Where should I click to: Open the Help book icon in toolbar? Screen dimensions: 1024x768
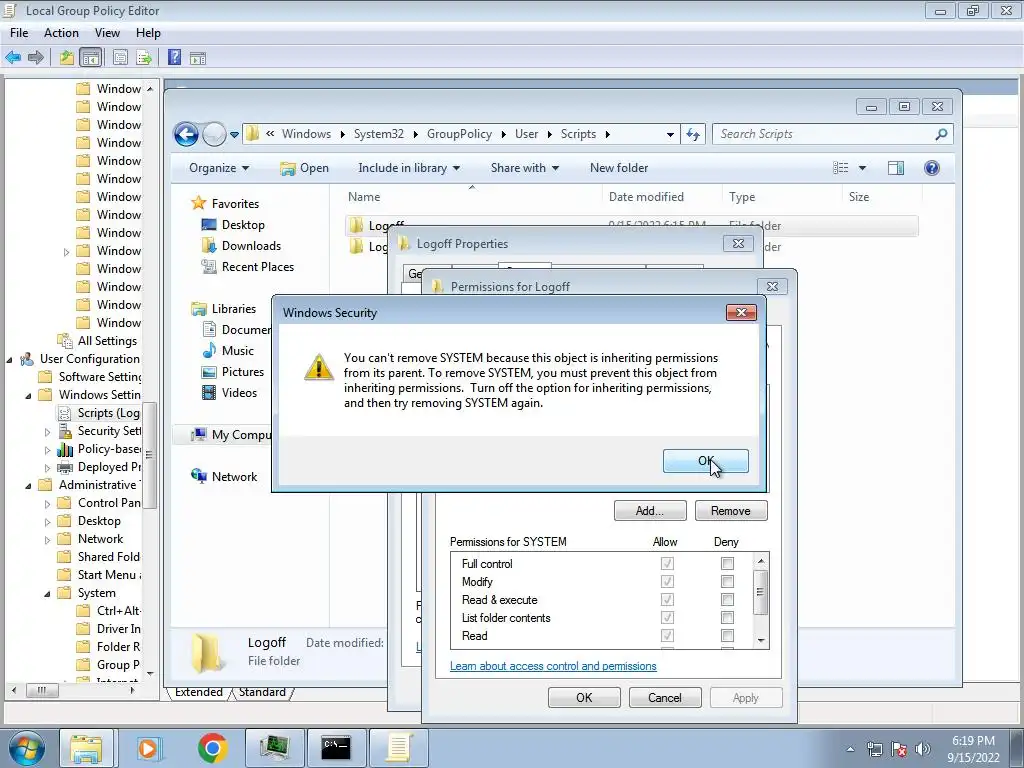174,57
